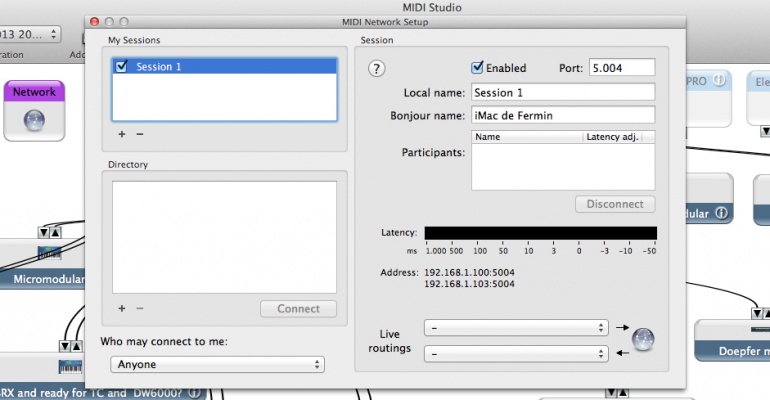Add a new session with the plus under My Sessions
This screenshot has height=400, width=770.
(x=122, y=134)
